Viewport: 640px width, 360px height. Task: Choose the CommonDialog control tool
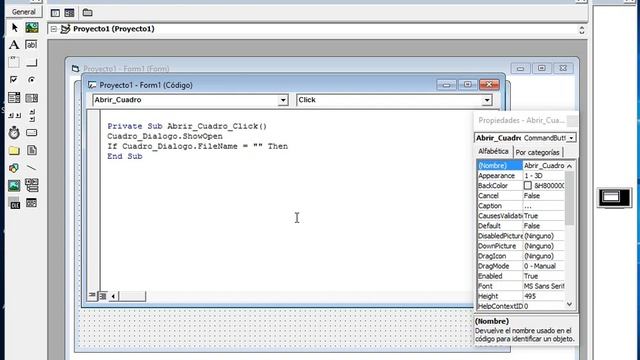coord(32,203)
